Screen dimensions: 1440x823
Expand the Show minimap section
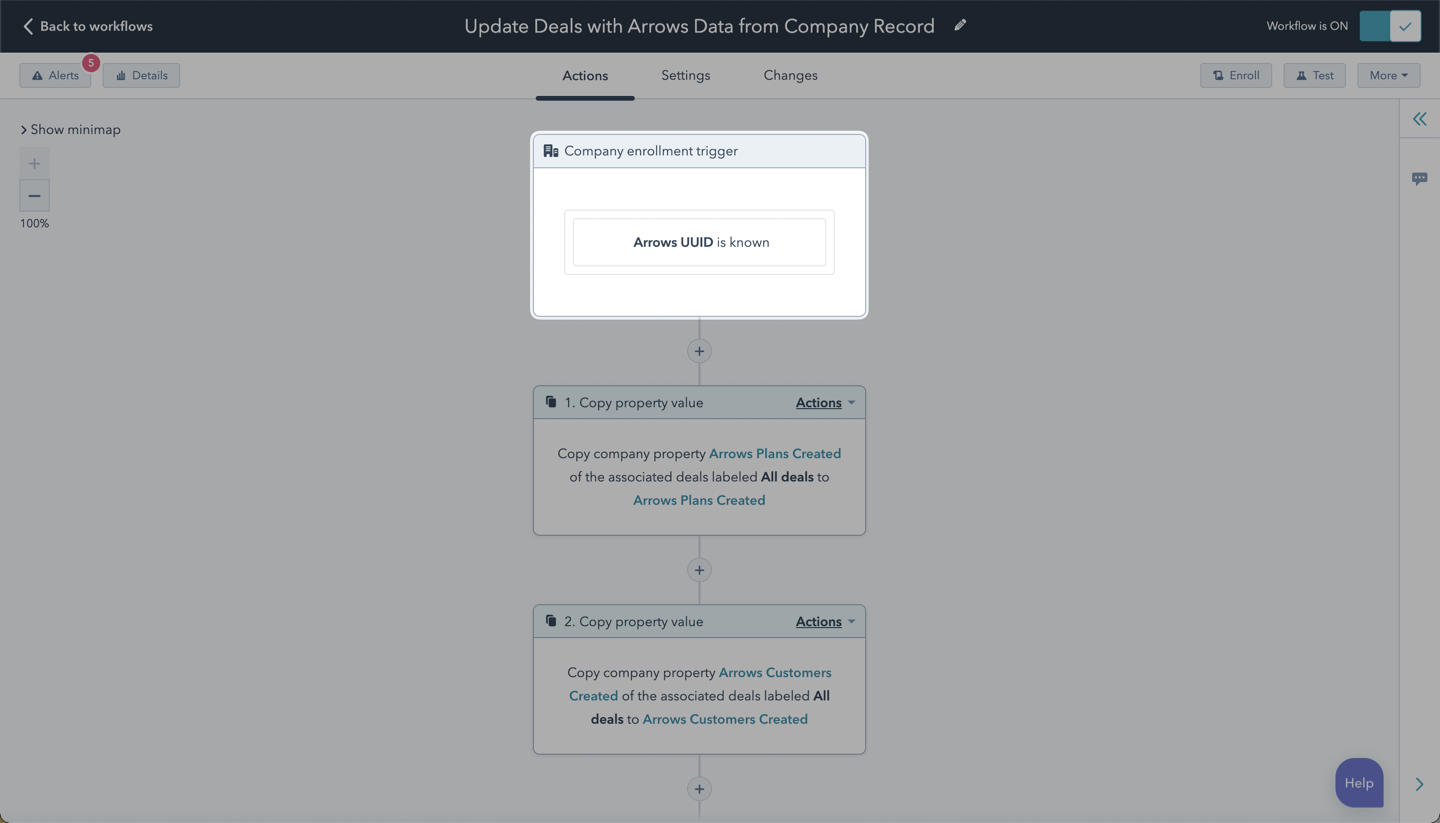[70, 129]
